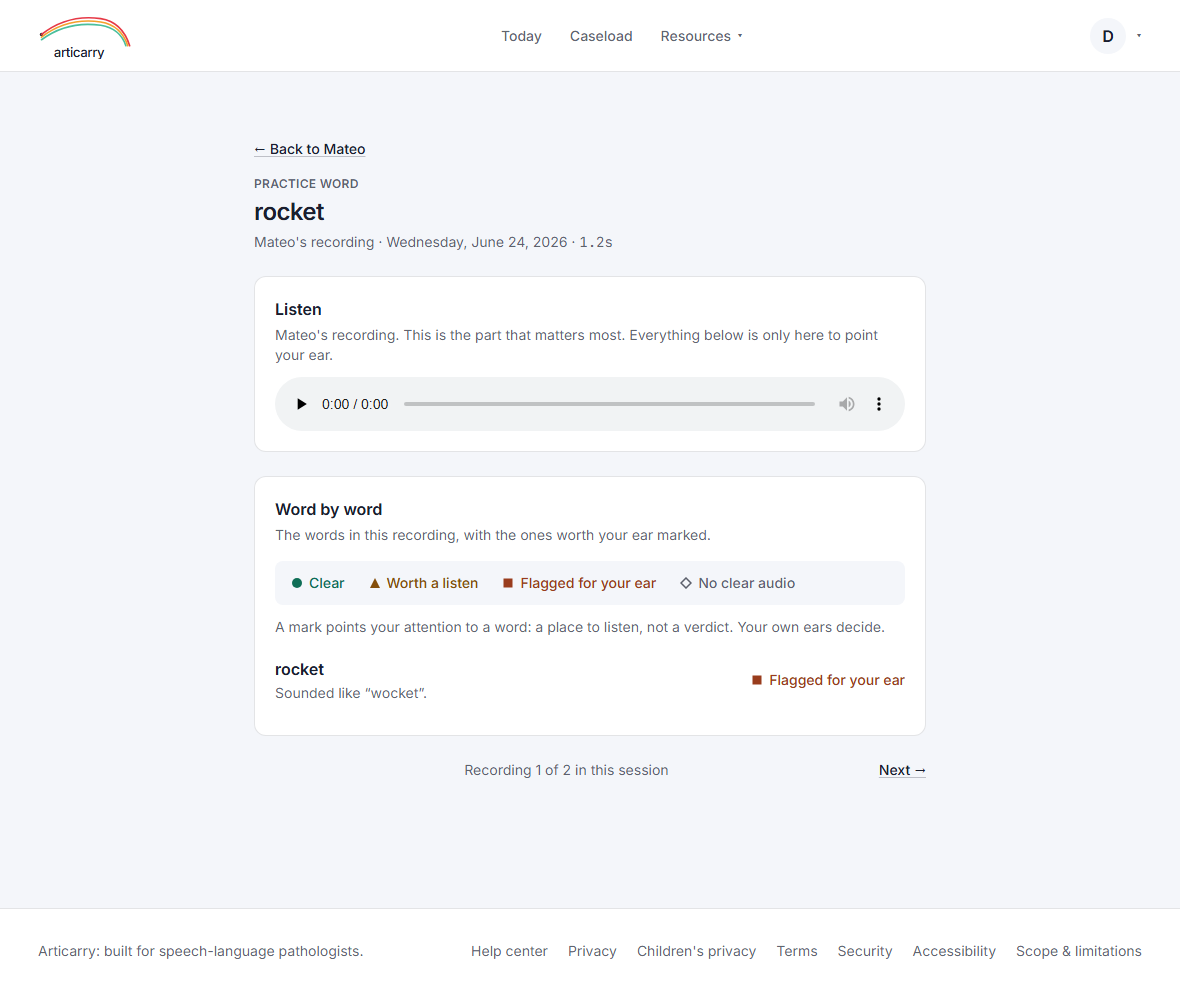Expand the account menu caret
1180x993 pixels.
[1139, 36]
